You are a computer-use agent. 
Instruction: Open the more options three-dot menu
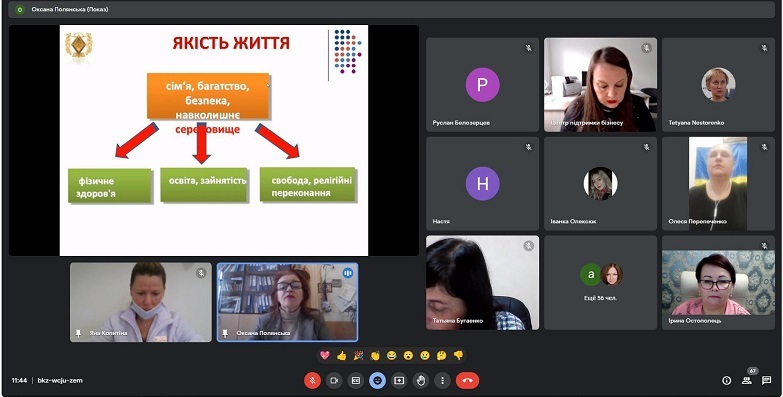point(442,381)
